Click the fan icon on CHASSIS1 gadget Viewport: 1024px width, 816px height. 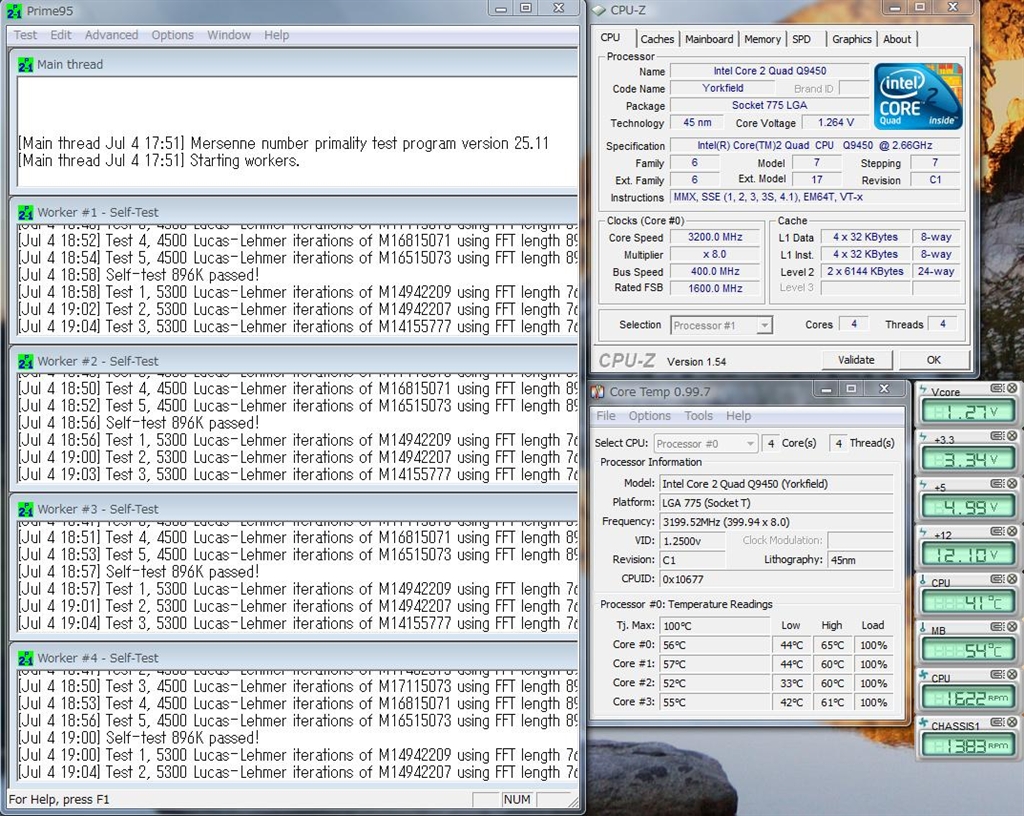pyautogui.click(x=923, y=723)
